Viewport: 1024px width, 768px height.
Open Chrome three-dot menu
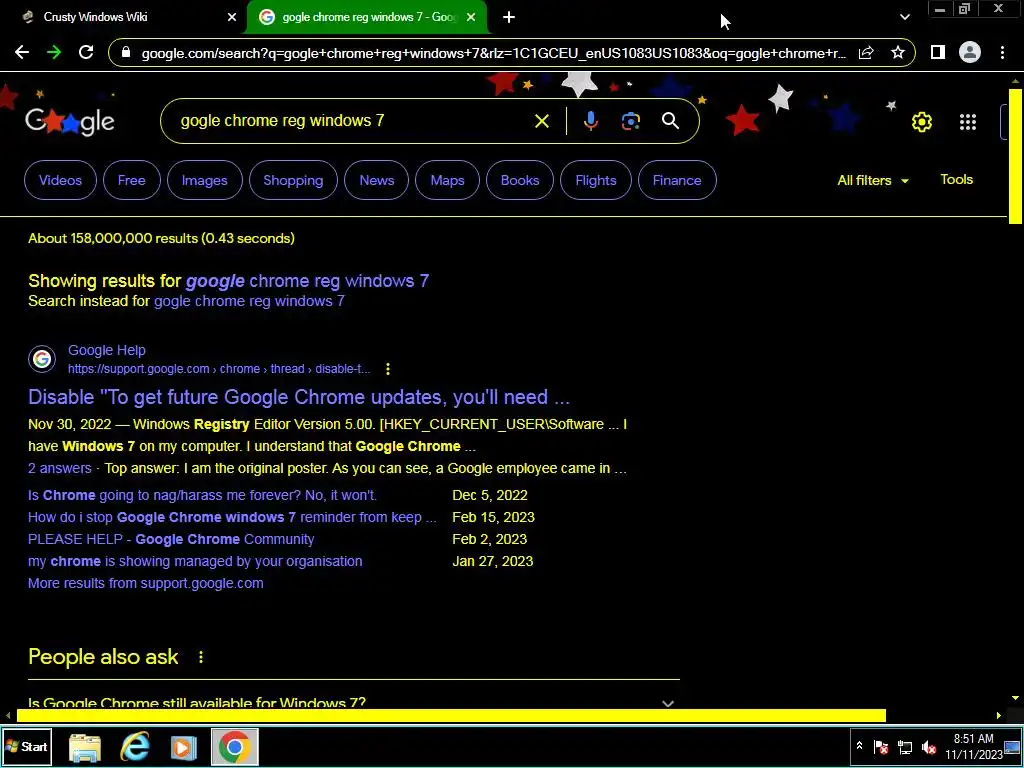[1002, 53]
